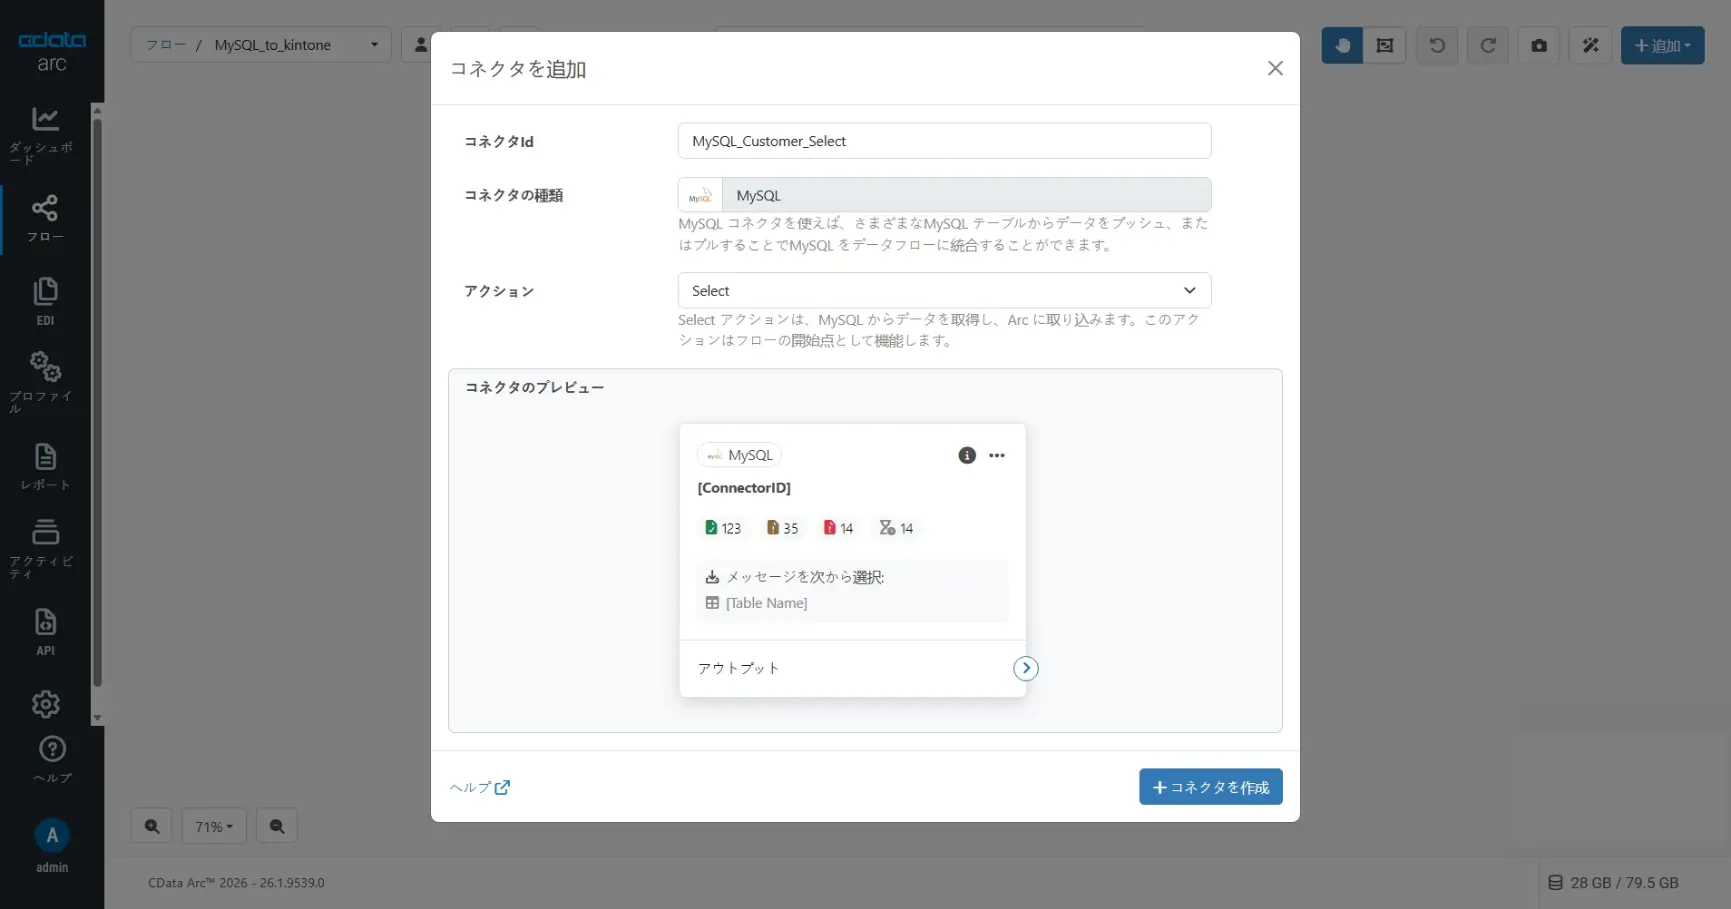Go to the Flows (フロー) sidebar section

click(45, 219)
